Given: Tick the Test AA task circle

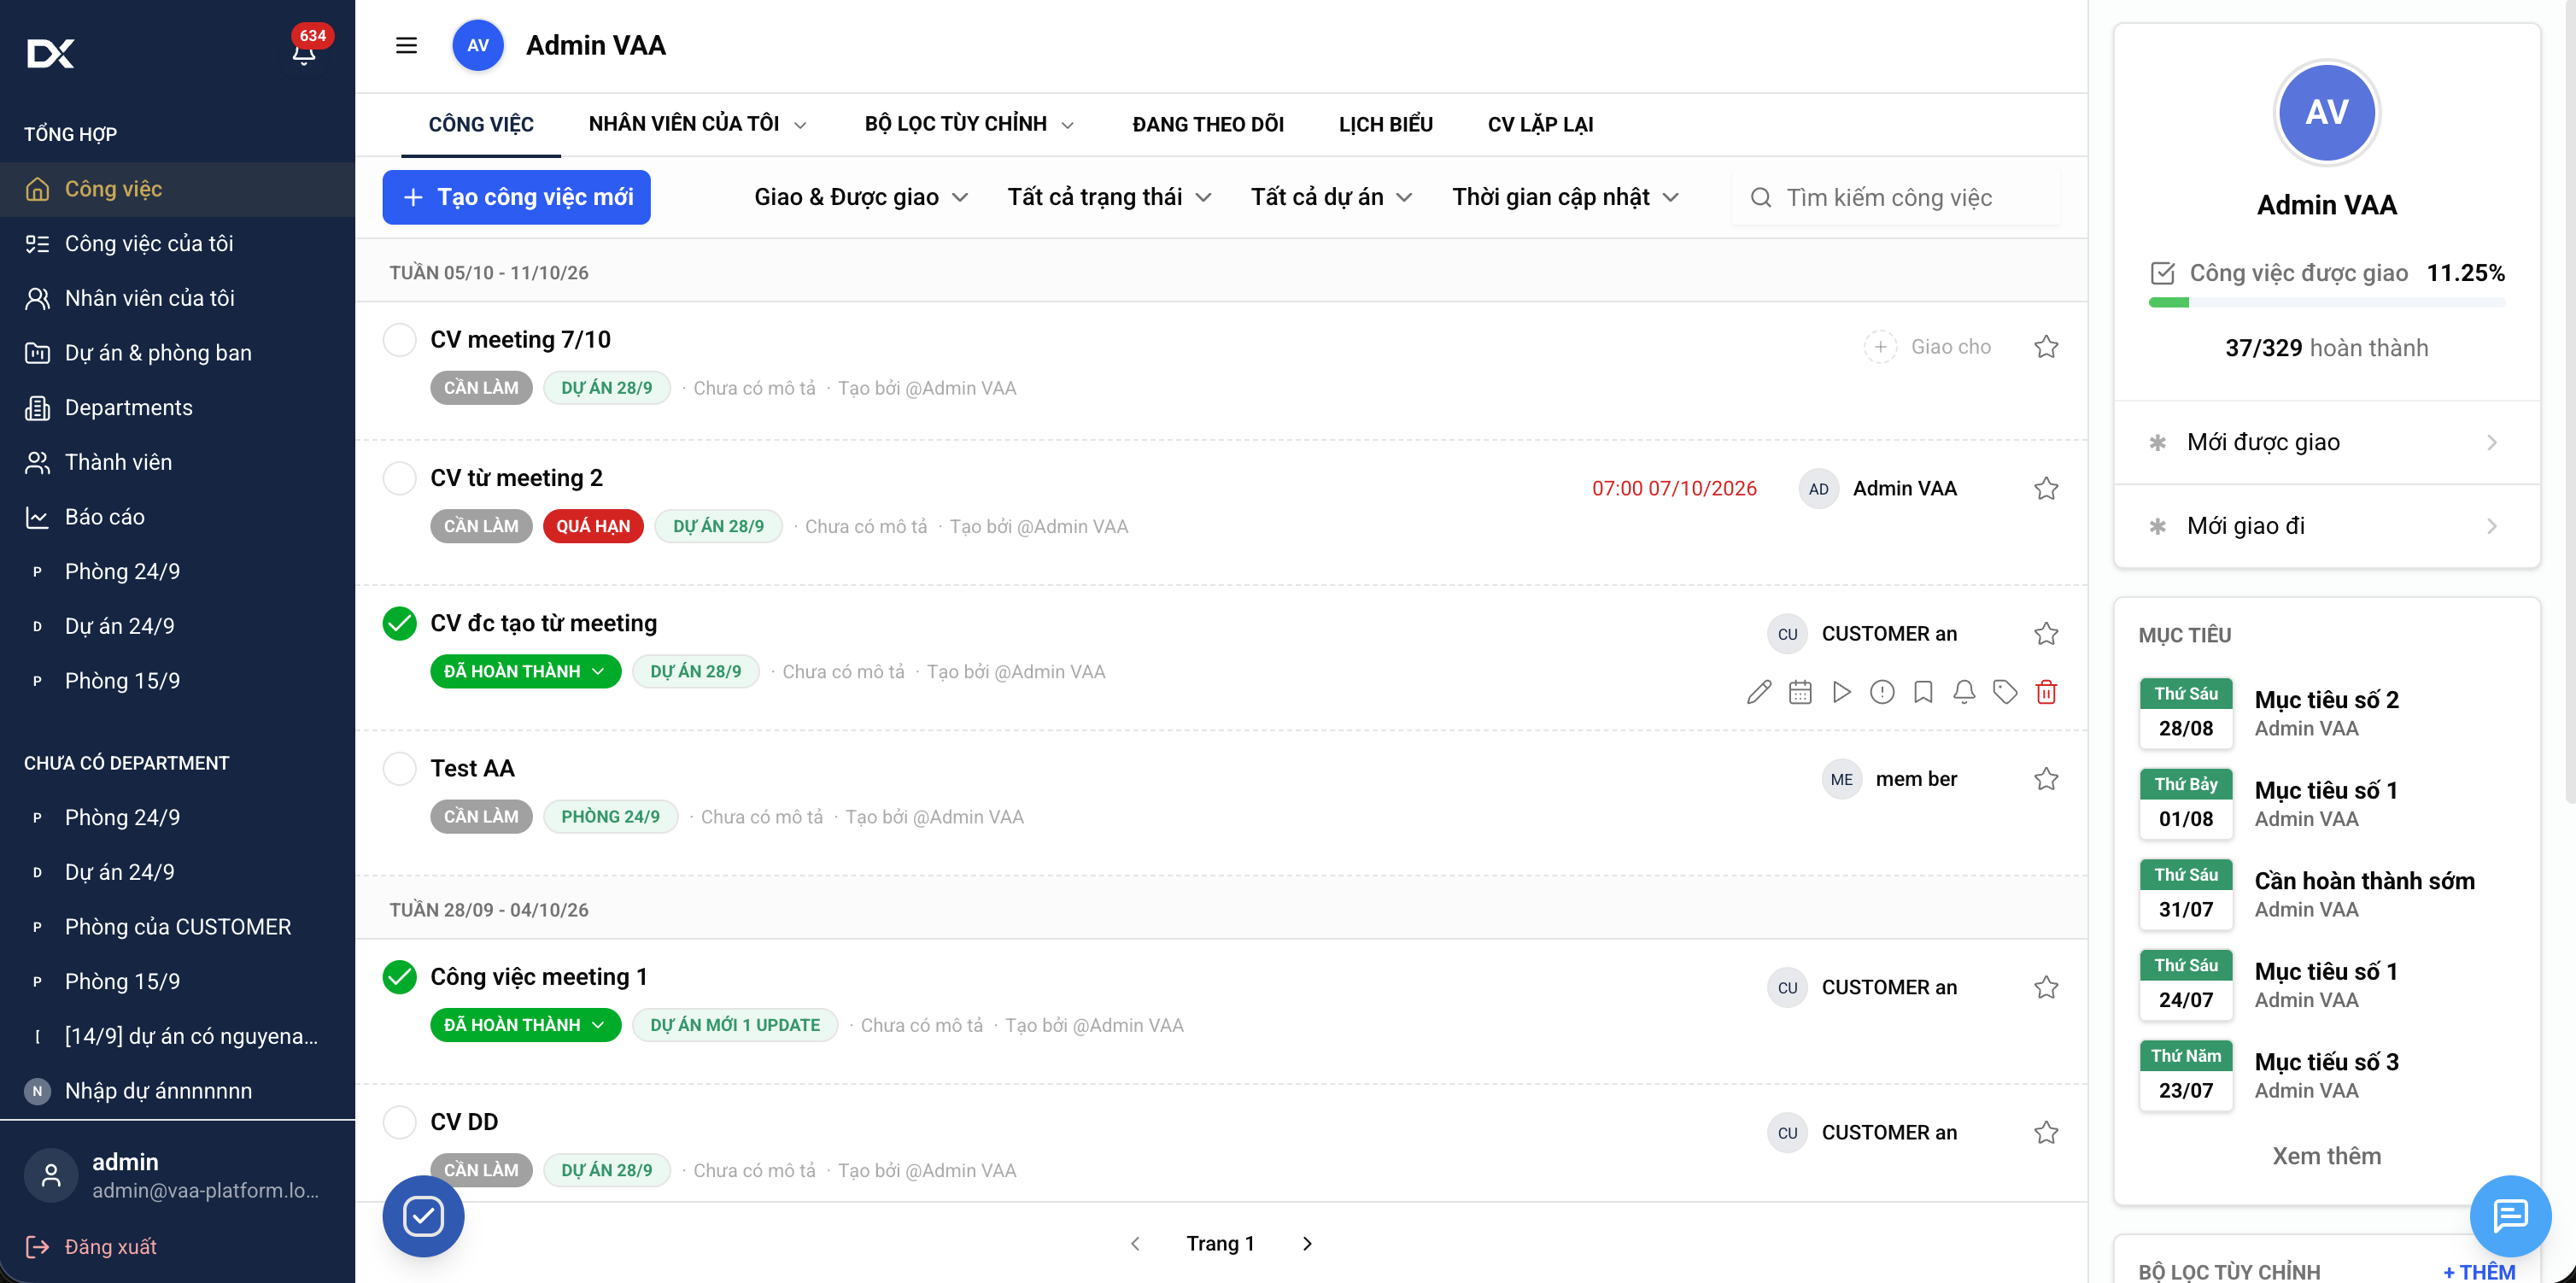Looking at the screenshot, I should pyautogui.click(x=399, y=768).
